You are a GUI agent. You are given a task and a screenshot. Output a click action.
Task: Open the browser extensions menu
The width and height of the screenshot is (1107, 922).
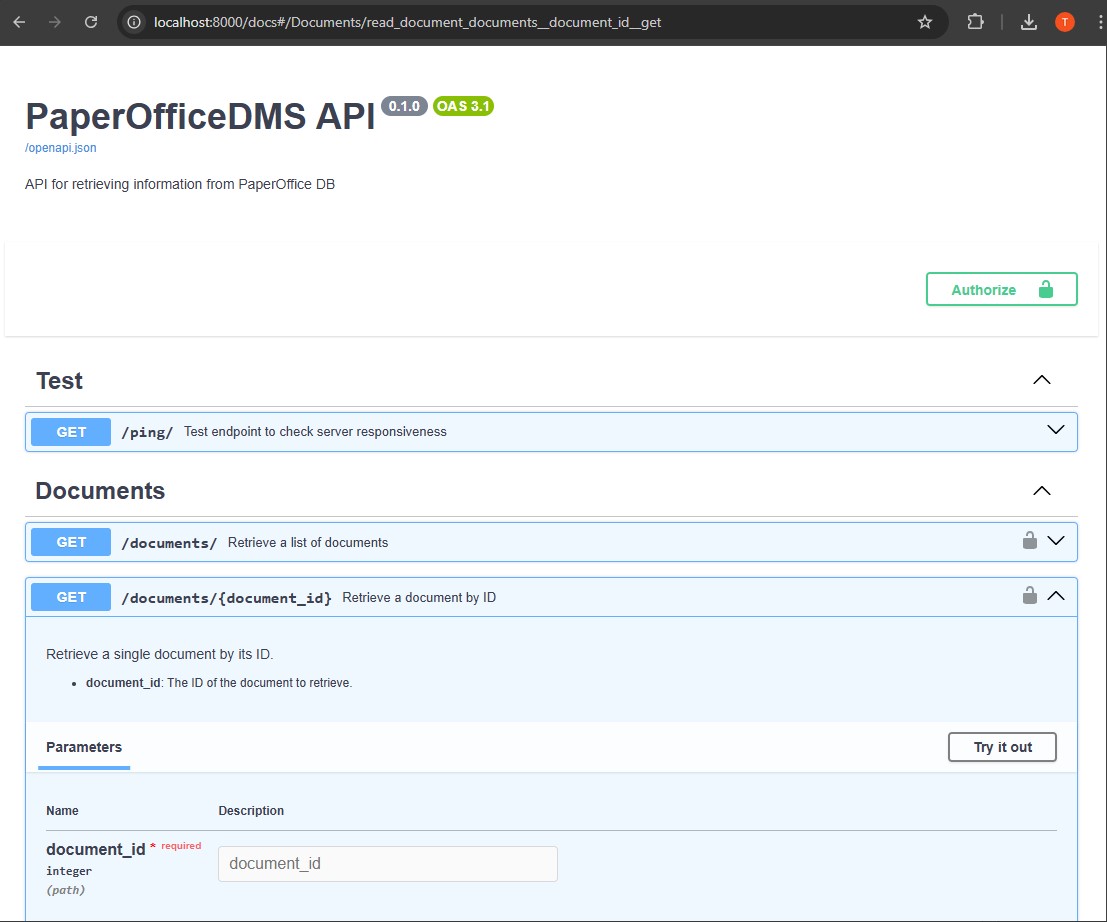[975, 22]
